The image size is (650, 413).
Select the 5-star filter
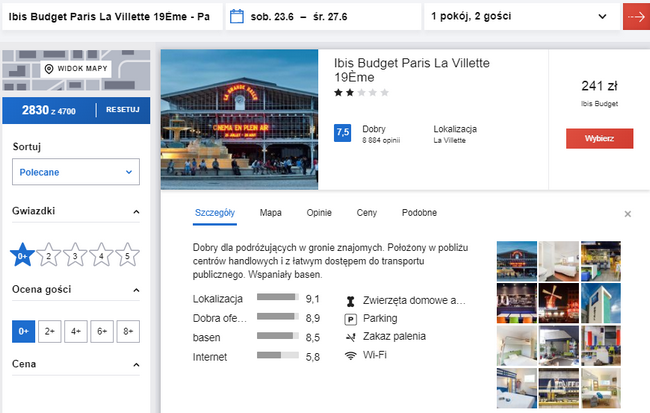(127, 255)
